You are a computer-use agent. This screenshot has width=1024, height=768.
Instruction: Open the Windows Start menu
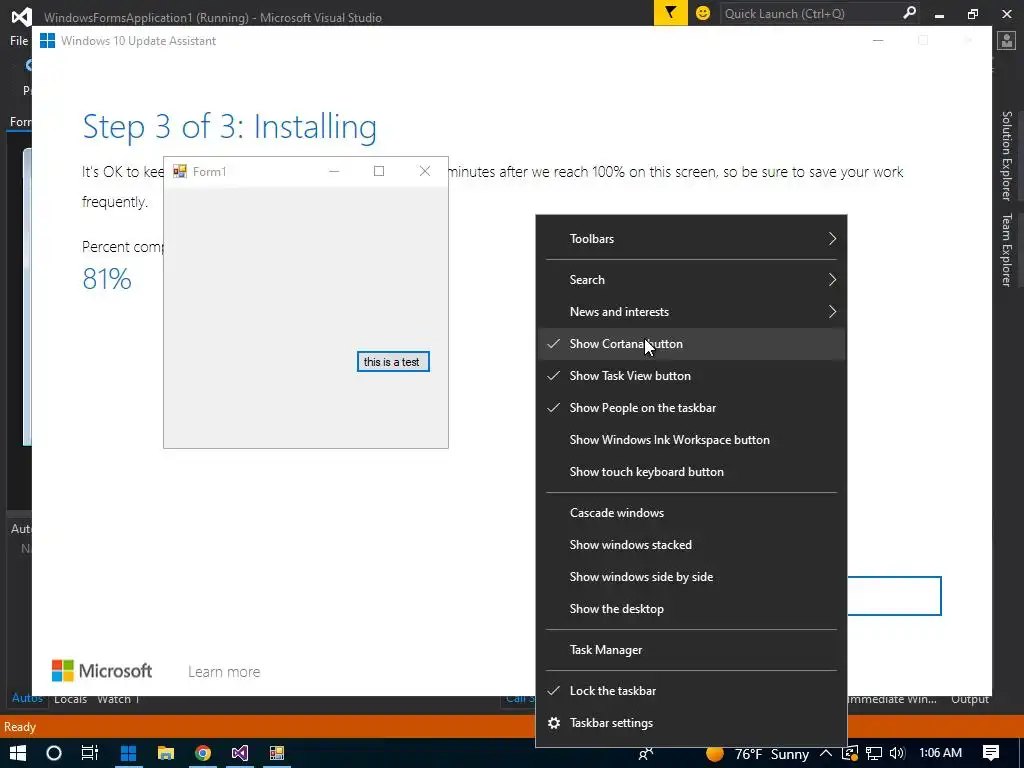pos(18,753)
